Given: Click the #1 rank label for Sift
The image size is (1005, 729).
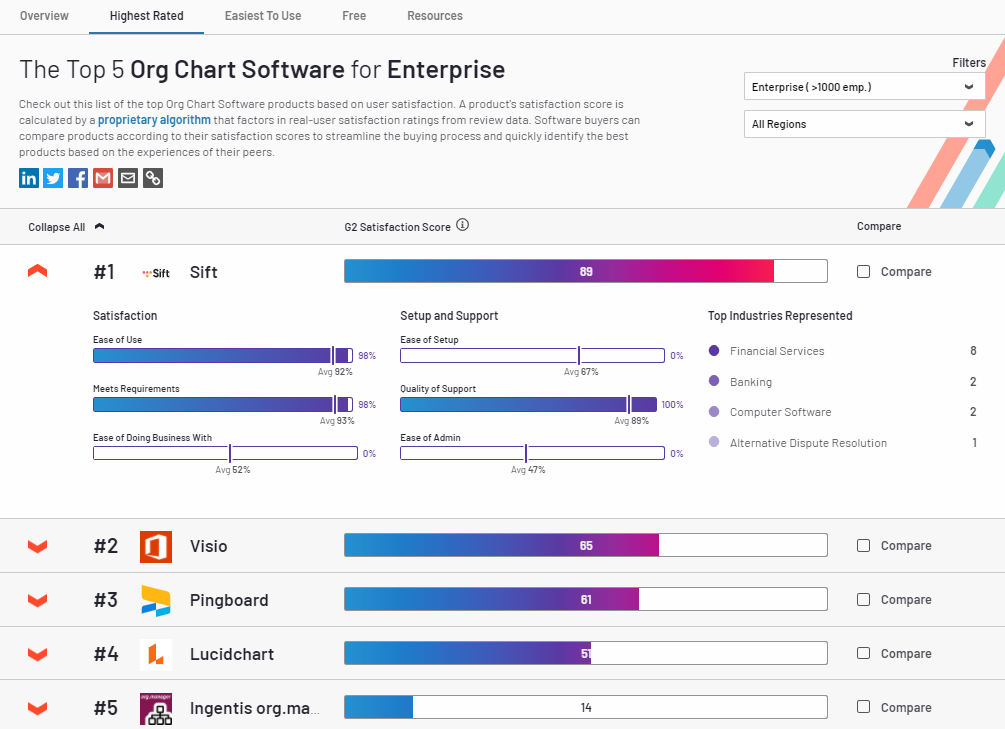Looking at the screenshot, I should 104,272.
